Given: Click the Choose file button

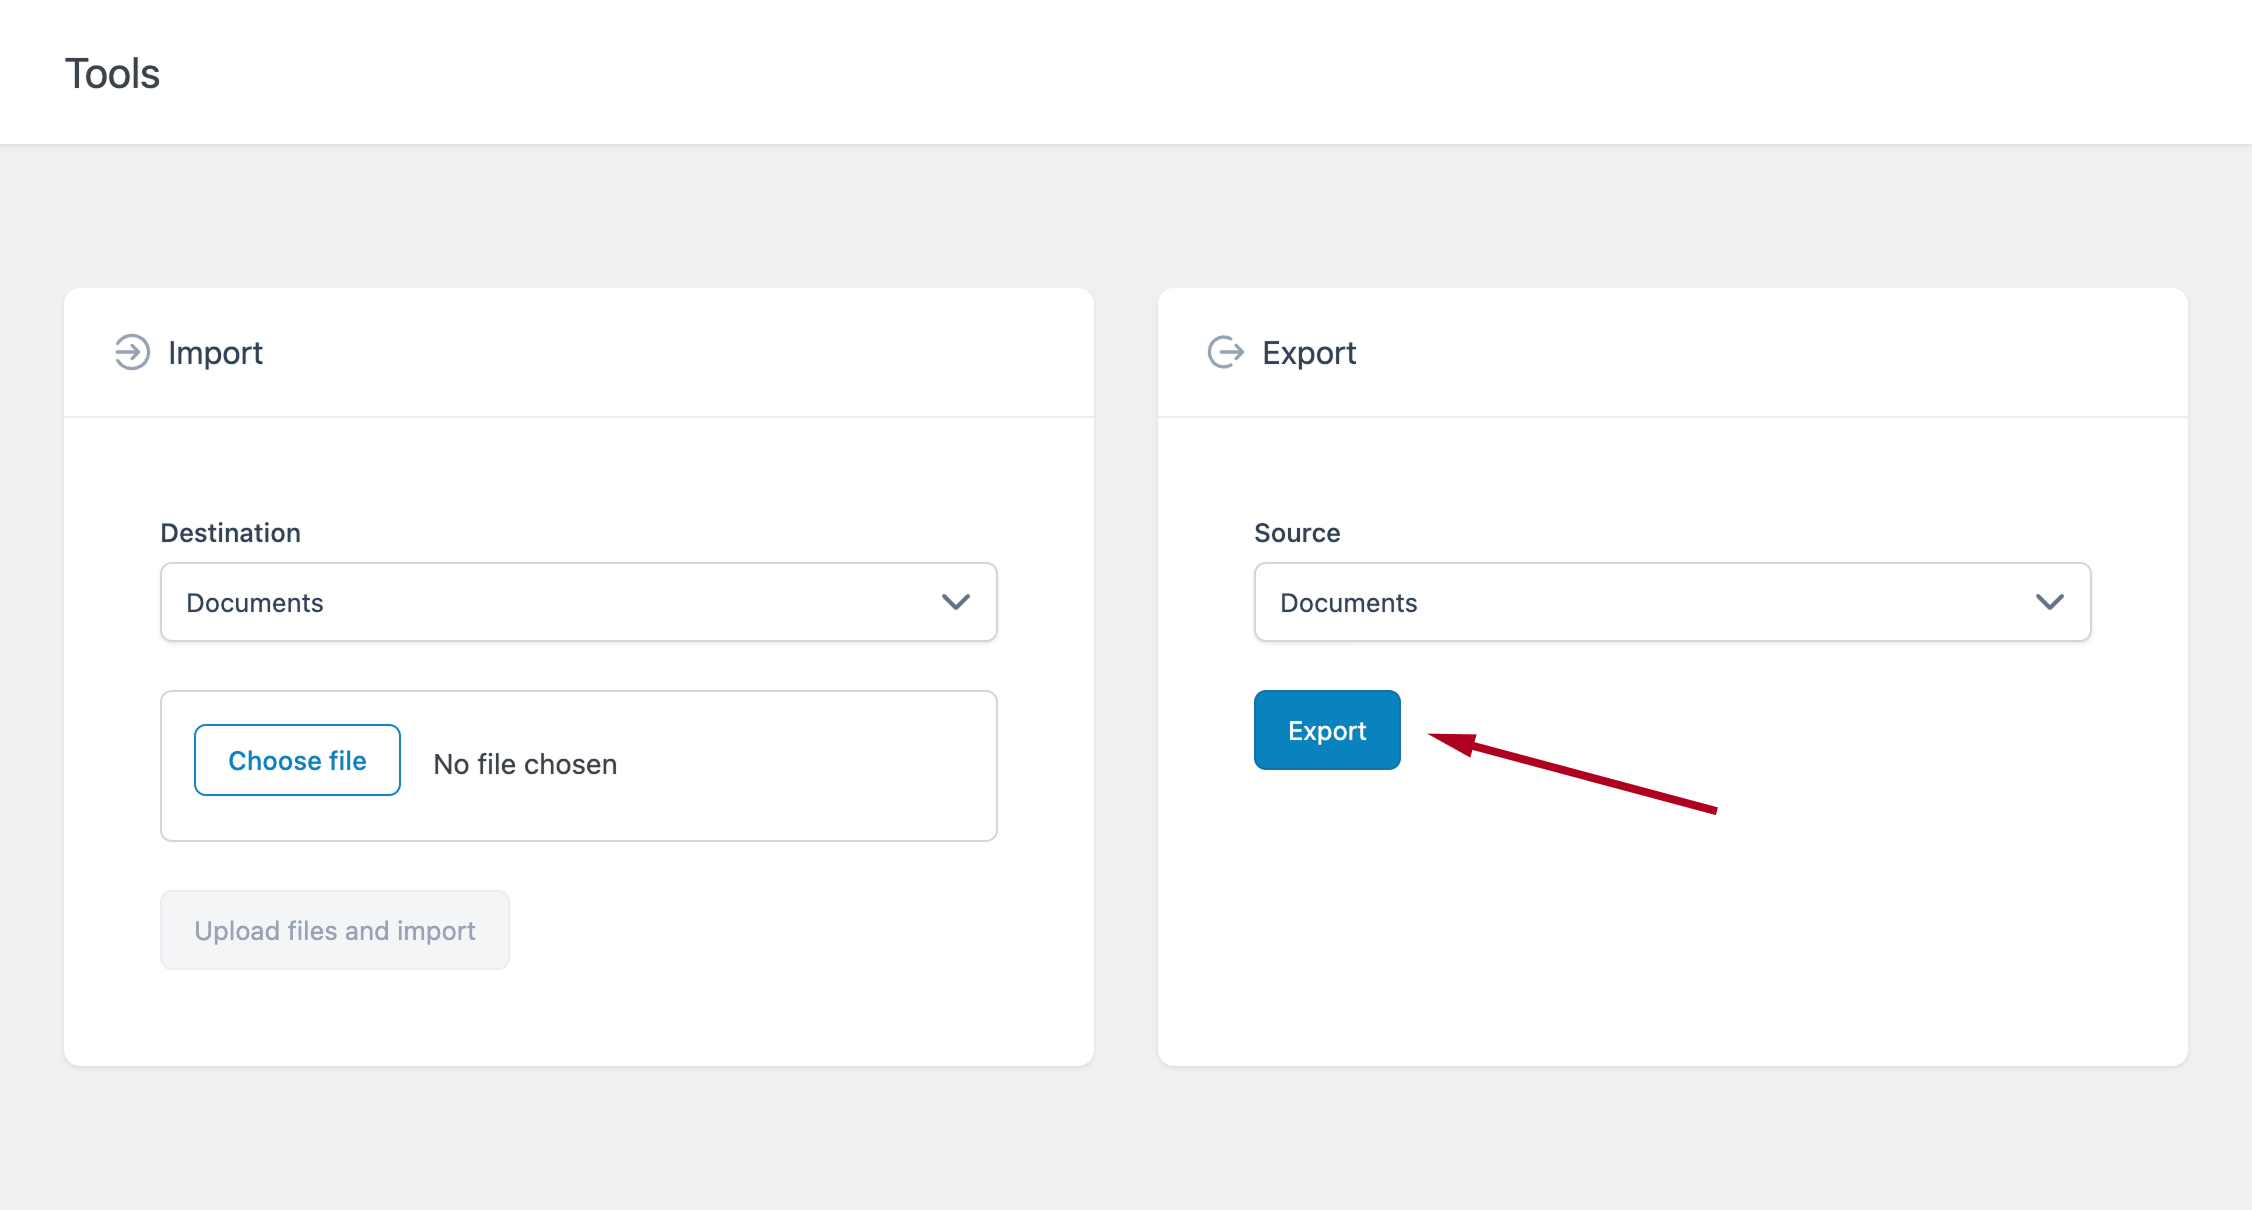Looking at the screenshot, I should tap(296, 760).
